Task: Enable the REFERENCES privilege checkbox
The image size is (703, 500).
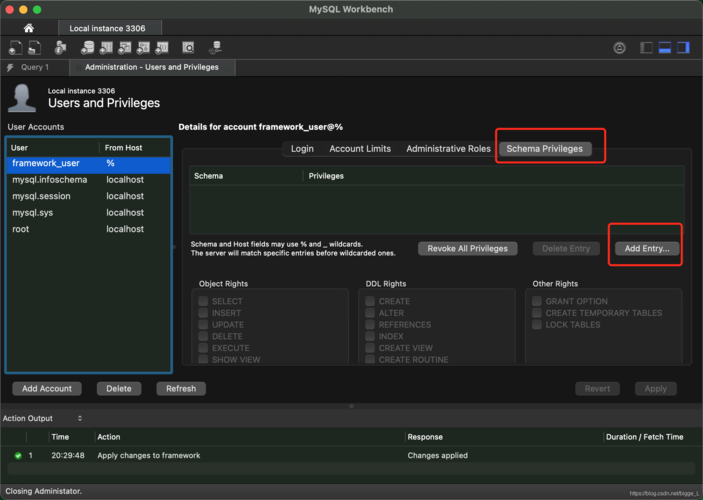Action: pyautogui.click(x=370, y=324)
